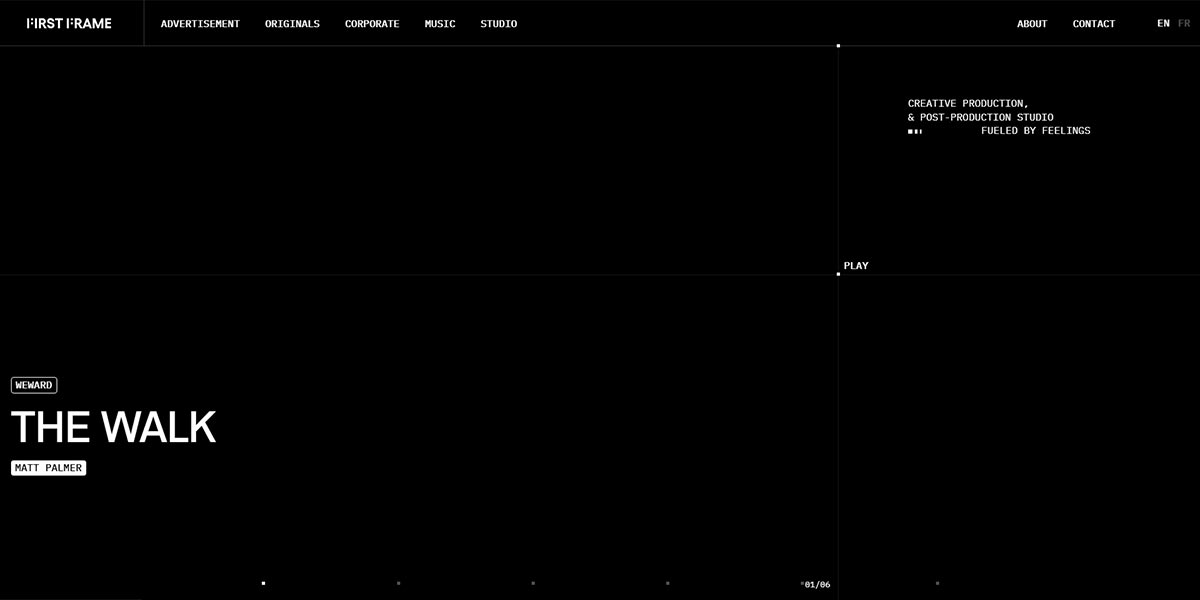This screenshot has height=600, width=1200.
Task: Open the Advertisement section
Action: click(x=200, y=24)
